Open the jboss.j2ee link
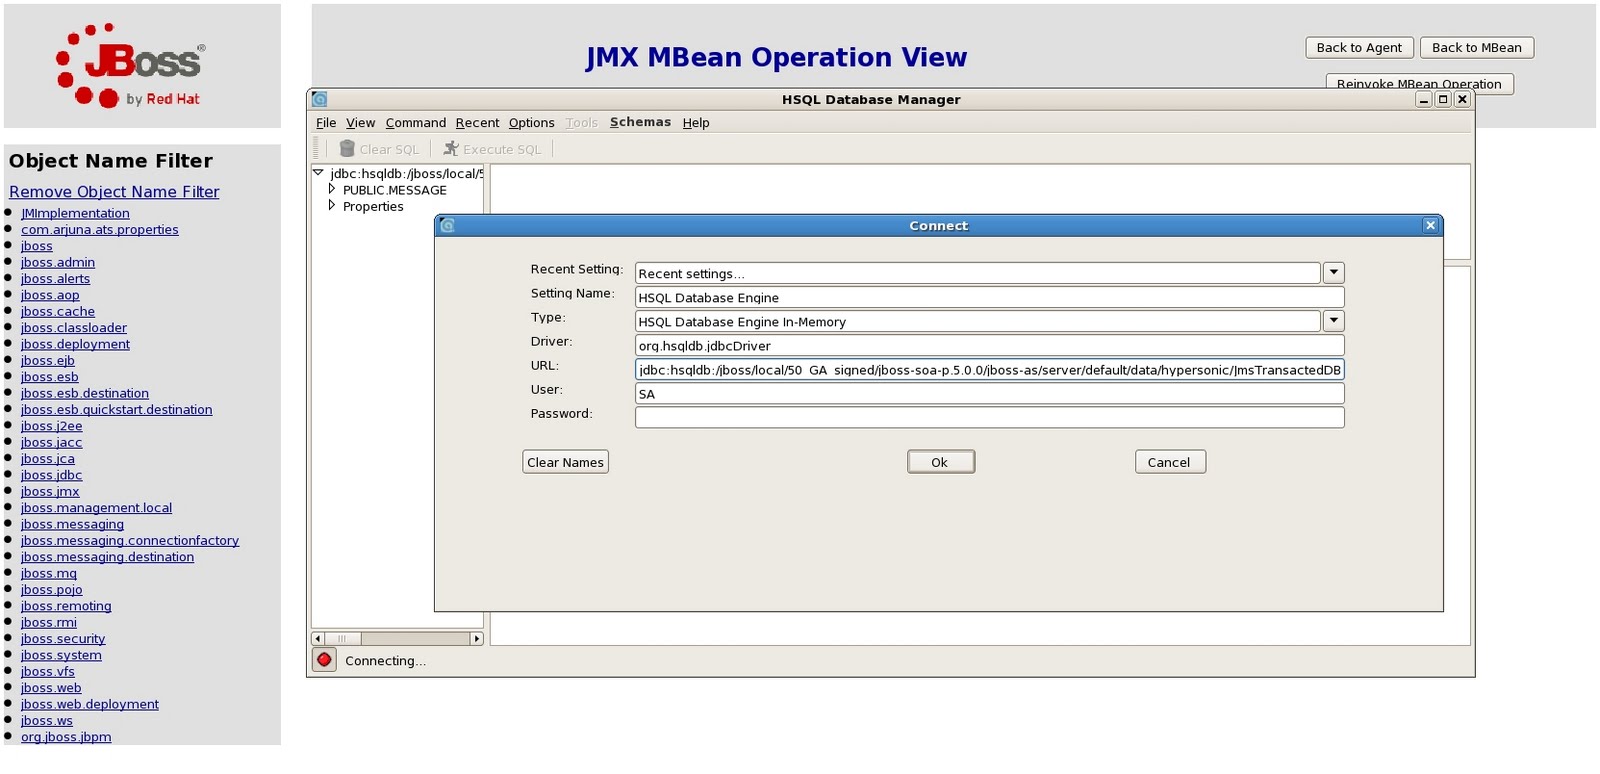1600x774 pixels. click(52, 426)
